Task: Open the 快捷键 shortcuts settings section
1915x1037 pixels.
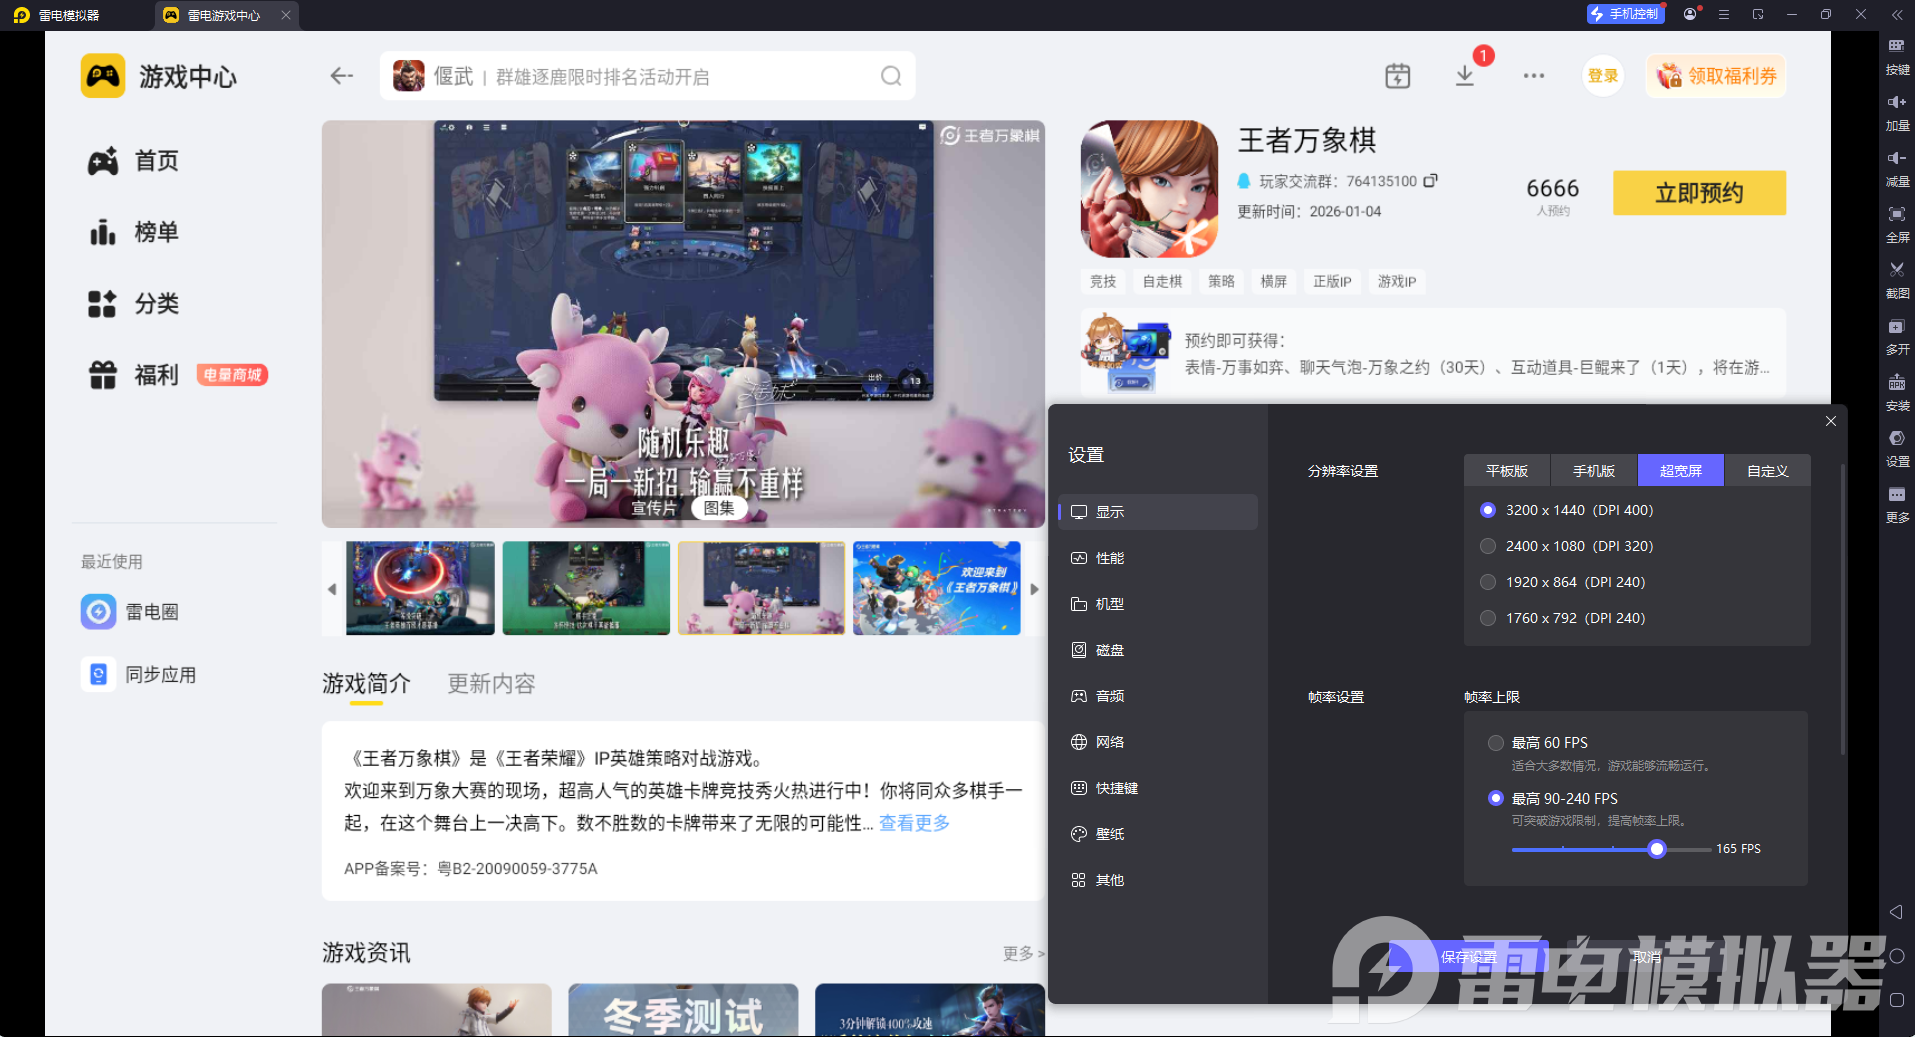Action: coord(1158,788)
